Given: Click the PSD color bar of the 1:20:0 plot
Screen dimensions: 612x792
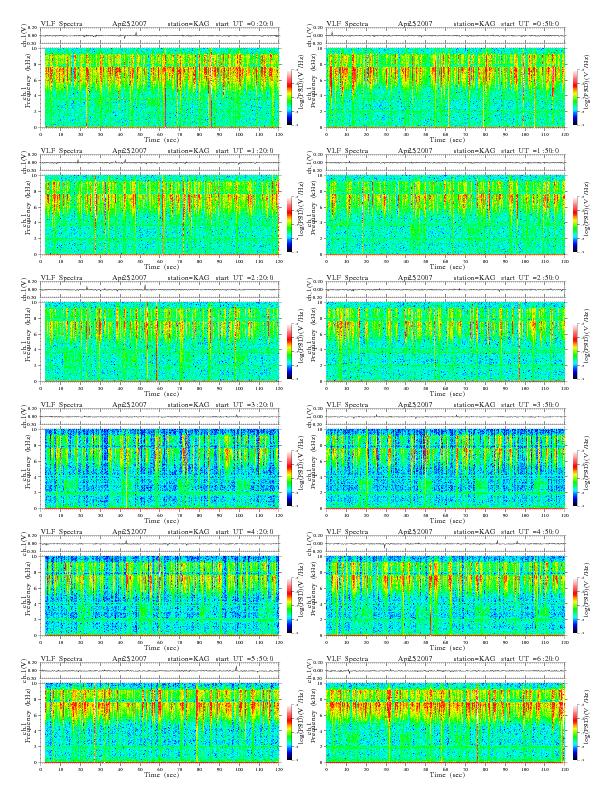Looking at the screenshot, I should coord(289,224).
